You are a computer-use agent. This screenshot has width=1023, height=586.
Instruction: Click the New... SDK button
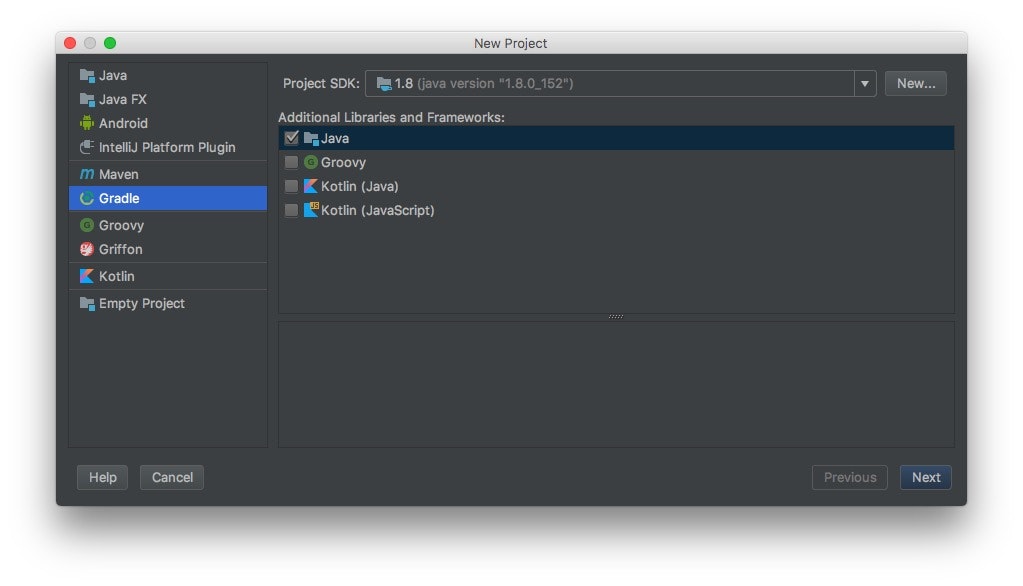click(x=915, y=84)
